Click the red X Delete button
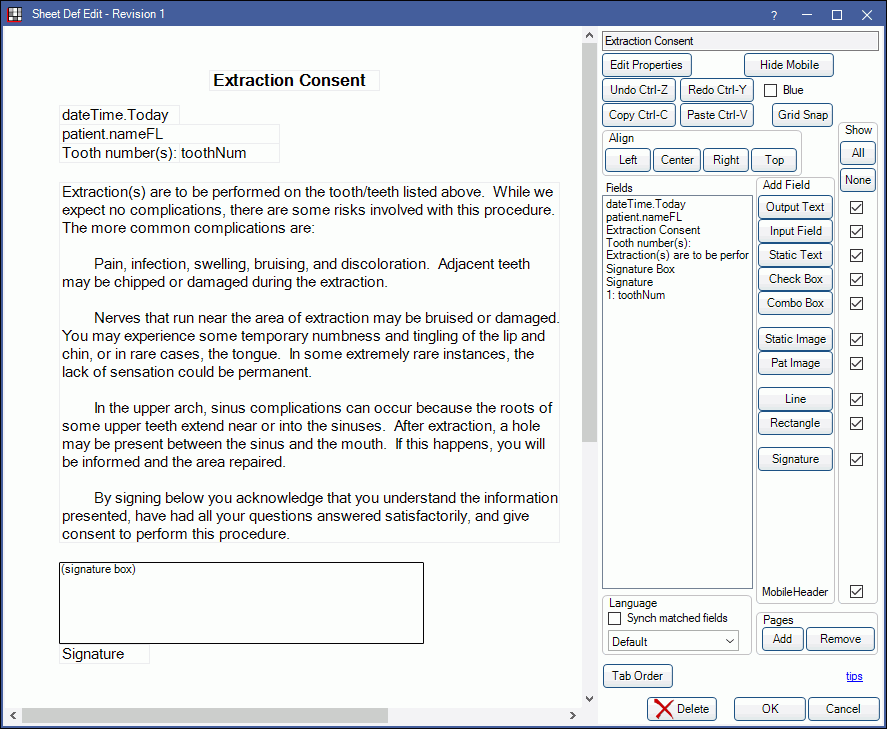Viewport: 887px width, 729px height. pos(681,709)
